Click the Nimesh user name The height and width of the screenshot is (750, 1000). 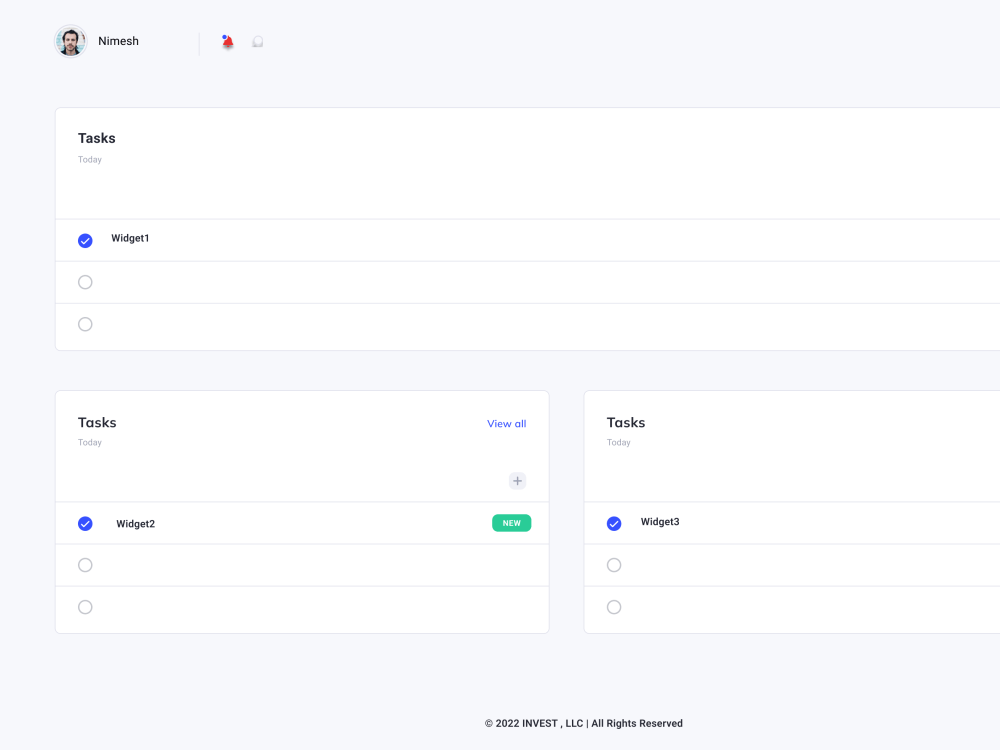[x=118, y=41]
